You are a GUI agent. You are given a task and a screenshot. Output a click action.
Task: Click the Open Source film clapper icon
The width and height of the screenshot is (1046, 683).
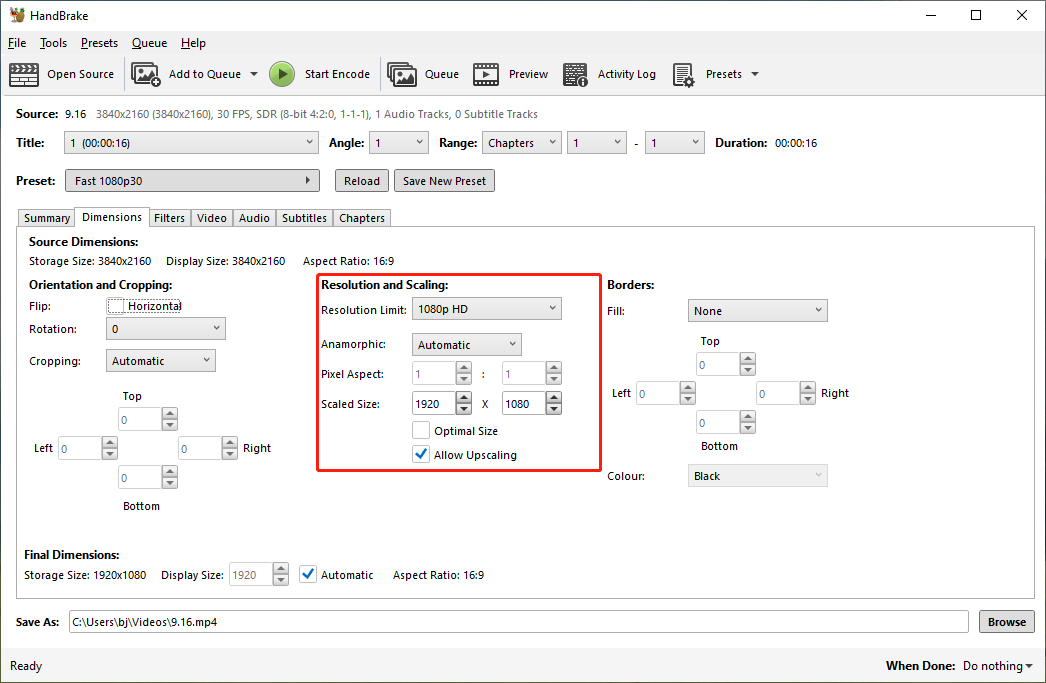(23, 74)
